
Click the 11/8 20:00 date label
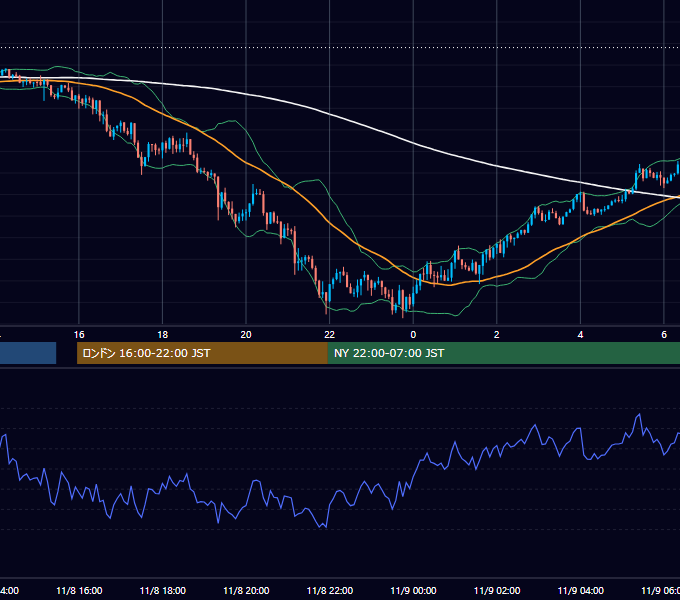pos(246,591)
